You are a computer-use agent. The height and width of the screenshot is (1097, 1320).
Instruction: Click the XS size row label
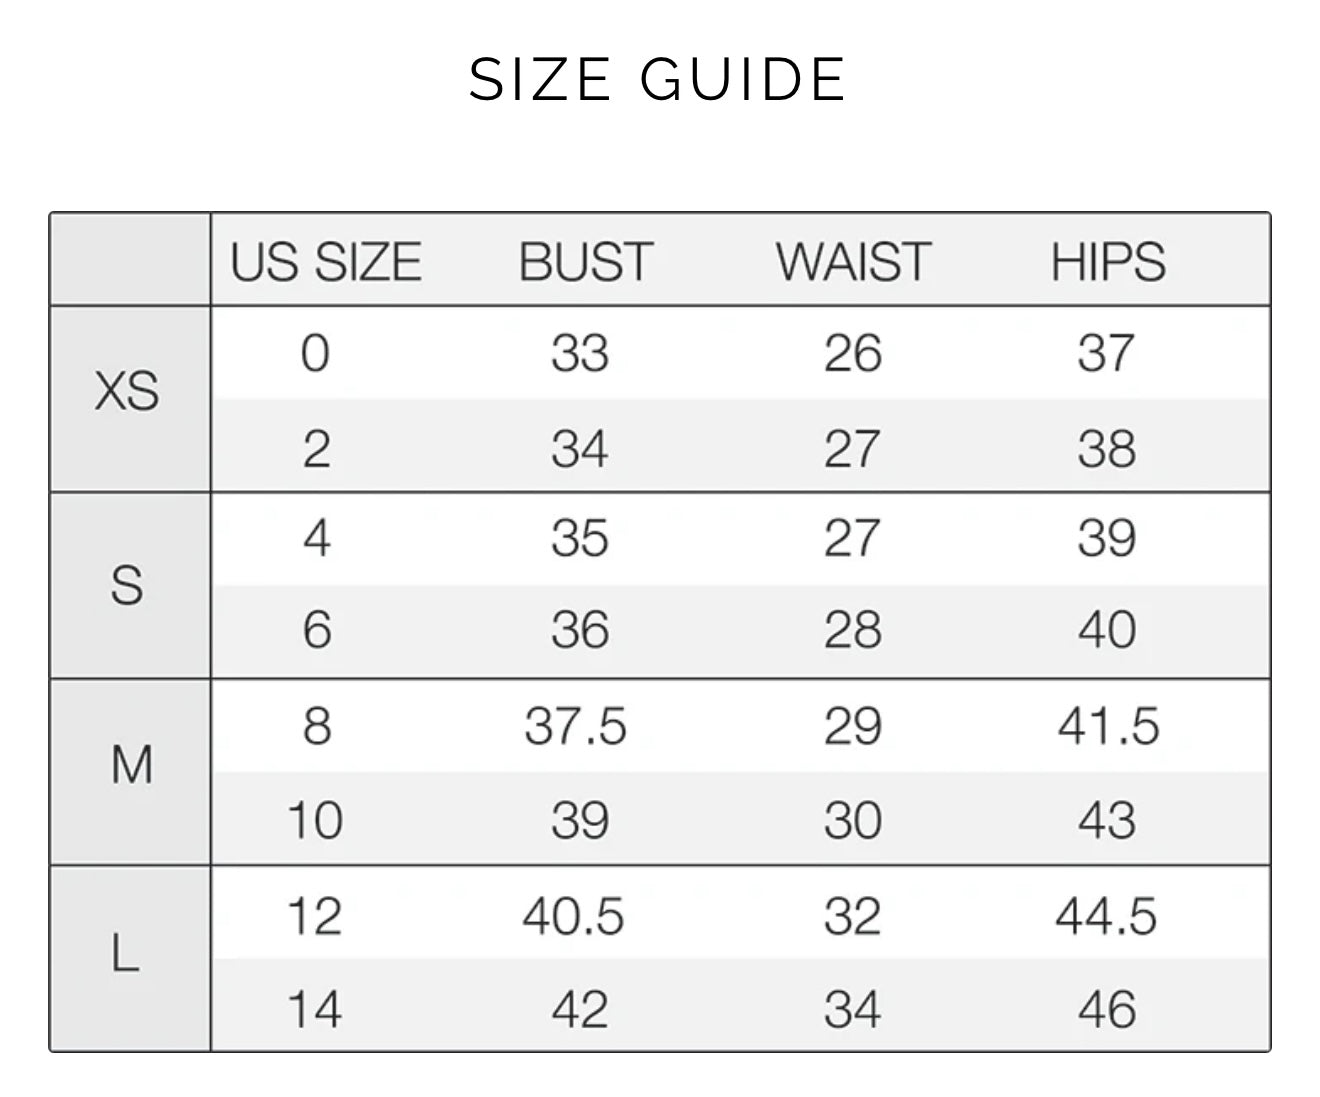click(x=127, y=391)
